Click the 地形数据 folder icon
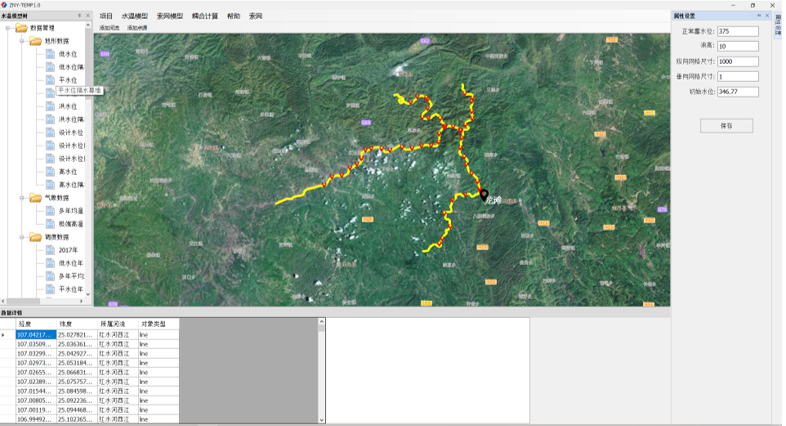Screen dimensions: 786x426 [35, 41]
